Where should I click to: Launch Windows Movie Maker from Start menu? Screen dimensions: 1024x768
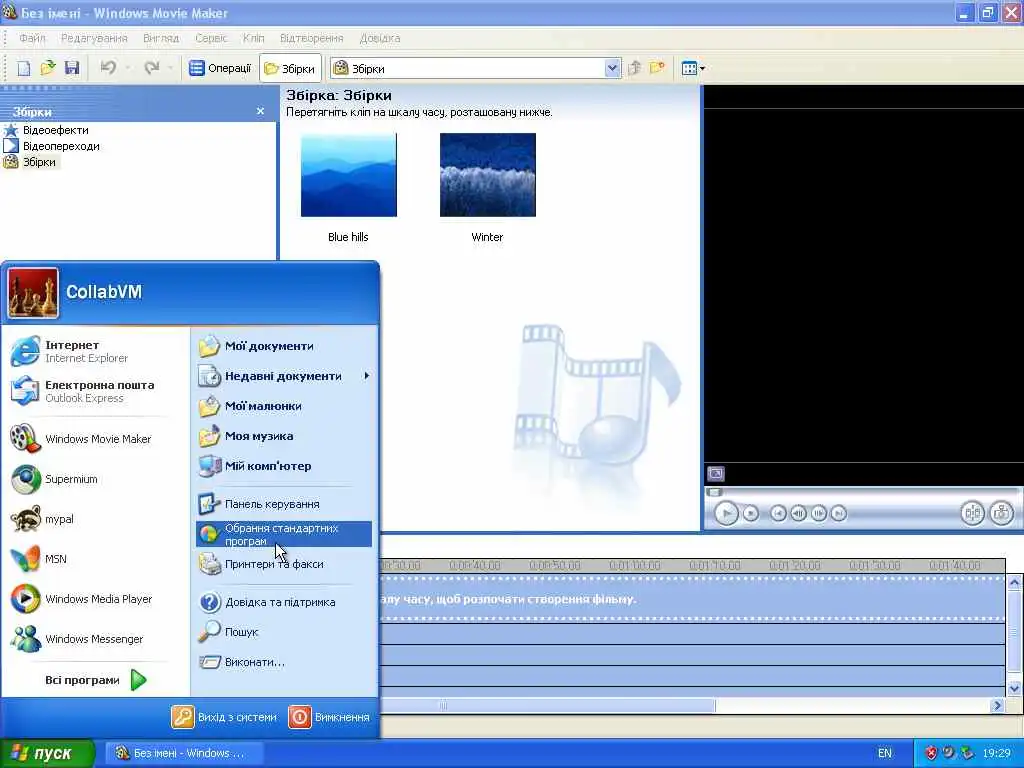coord(95,439)
